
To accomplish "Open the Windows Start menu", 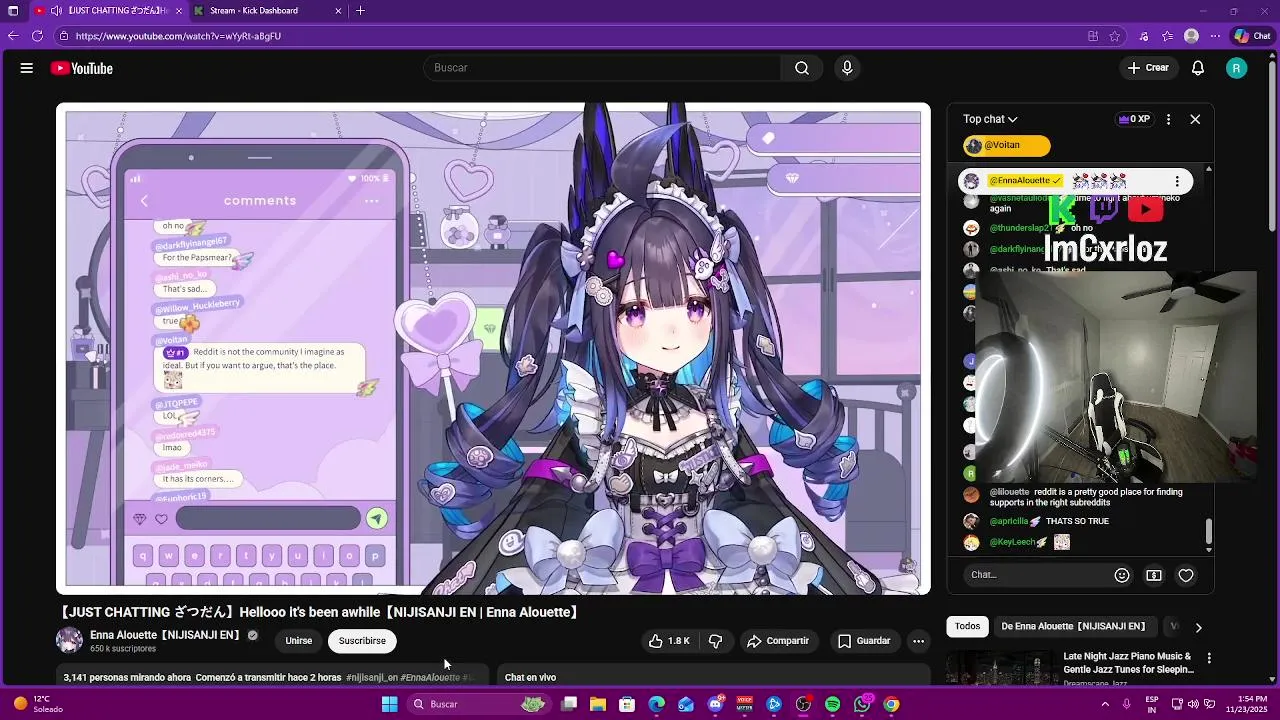I will [x=390, y=705].
